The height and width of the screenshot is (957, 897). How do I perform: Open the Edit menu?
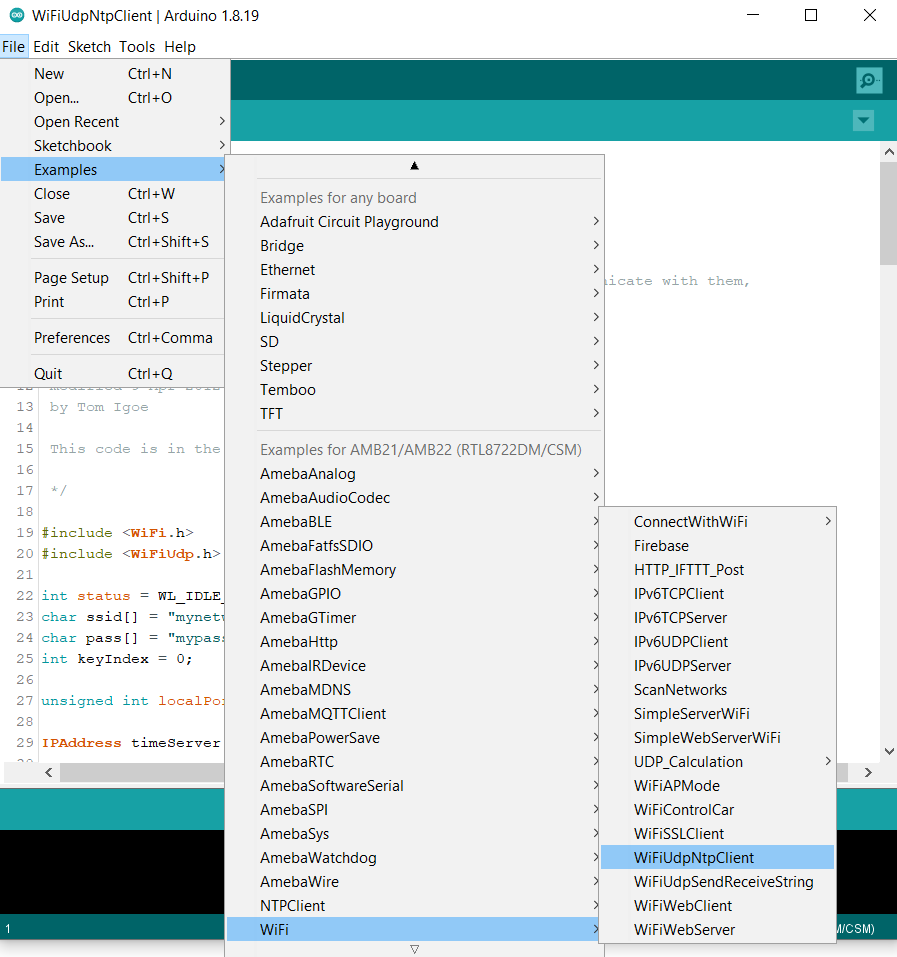(x=46, y=47)
